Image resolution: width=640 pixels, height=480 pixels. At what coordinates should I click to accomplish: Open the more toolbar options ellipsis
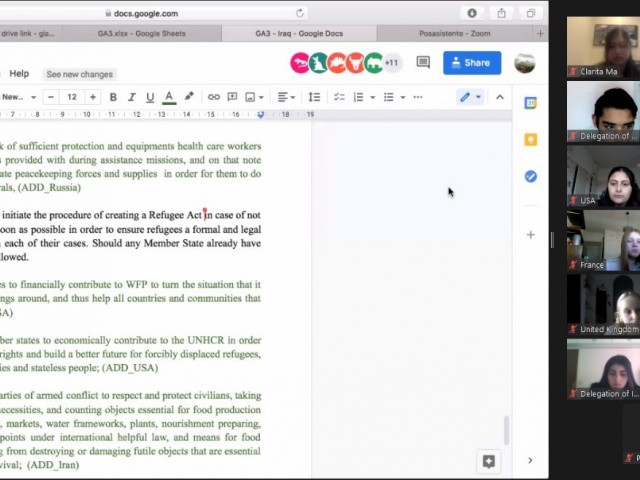(418, 97)
